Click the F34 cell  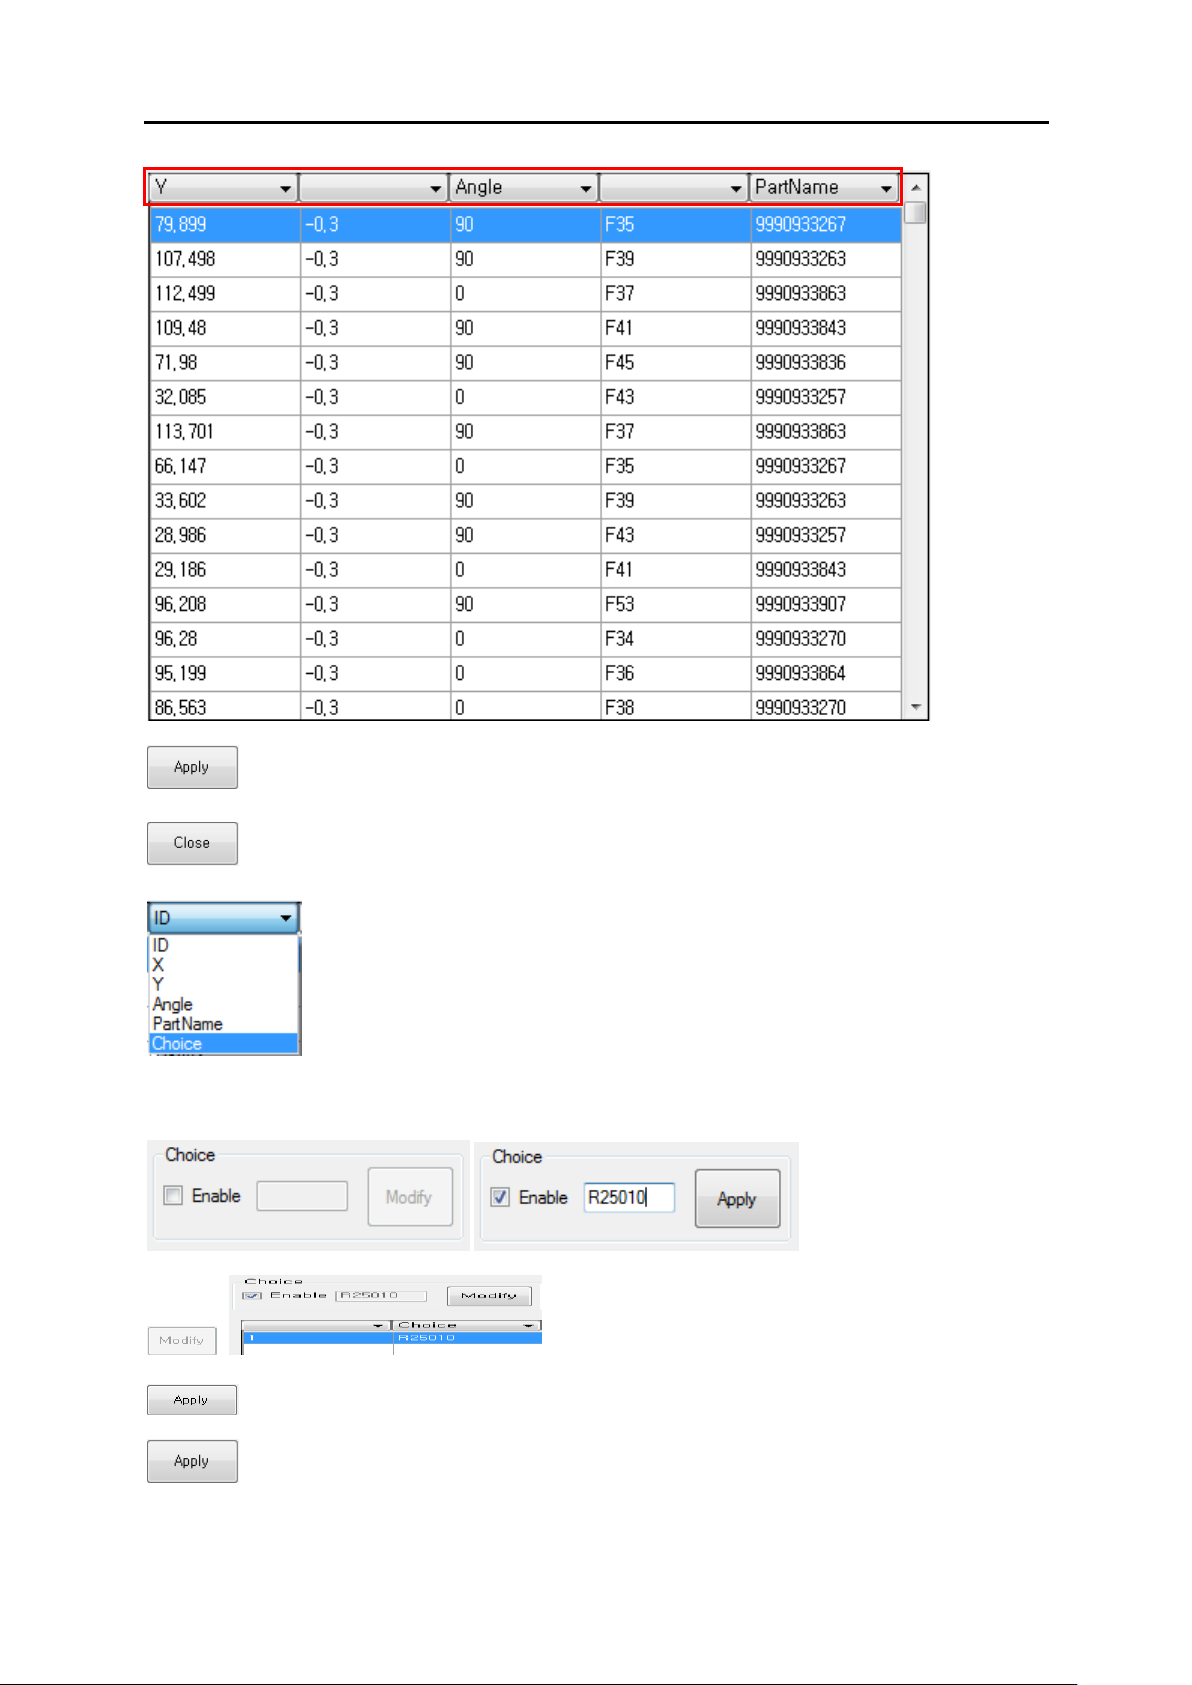point(675,638)
